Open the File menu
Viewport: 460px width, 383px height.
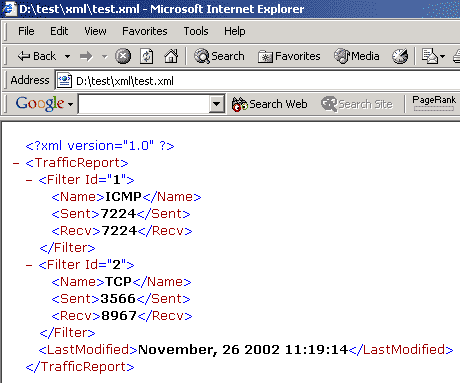[x=26, y=31]
